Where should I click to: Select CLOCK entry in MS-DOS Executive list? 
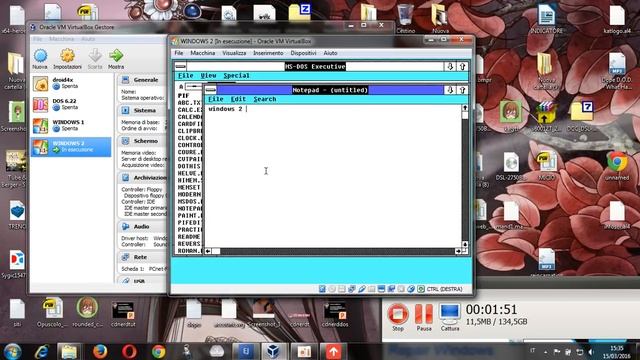190,138
